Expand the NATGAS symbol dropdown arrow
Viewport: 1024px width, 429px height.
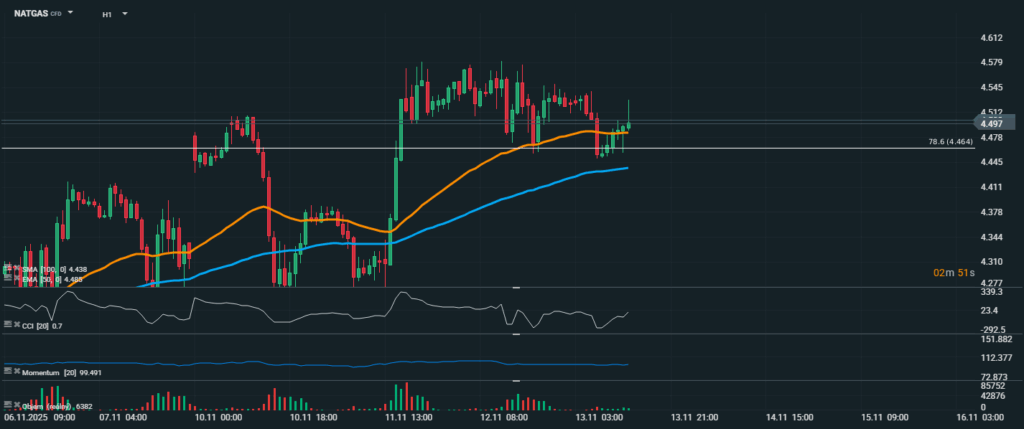click(71, 15)
